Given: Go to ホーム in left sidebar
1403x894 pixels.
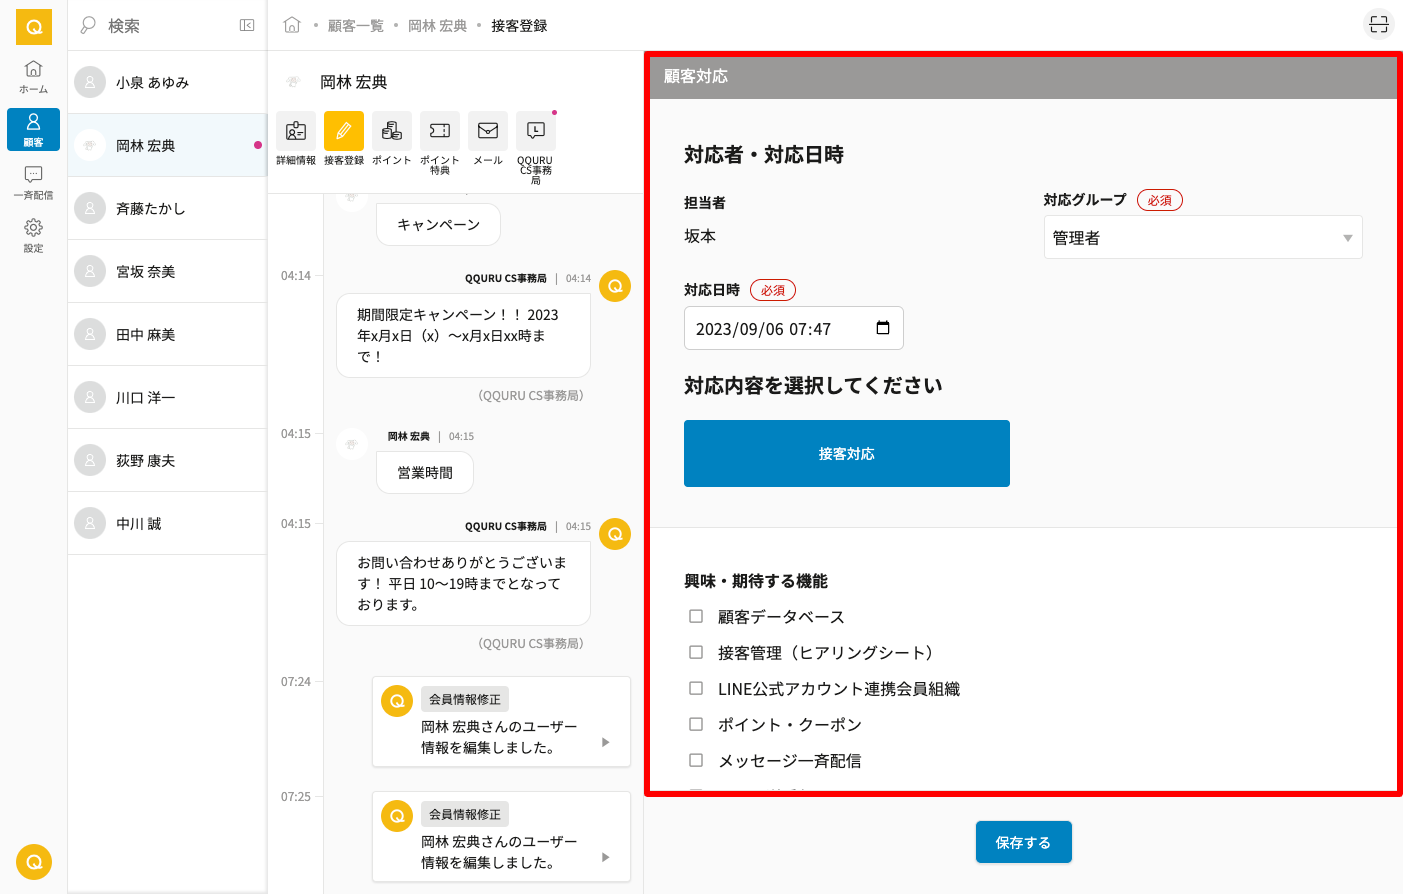Looking at the screenshot, I should (x=33, y=76).
